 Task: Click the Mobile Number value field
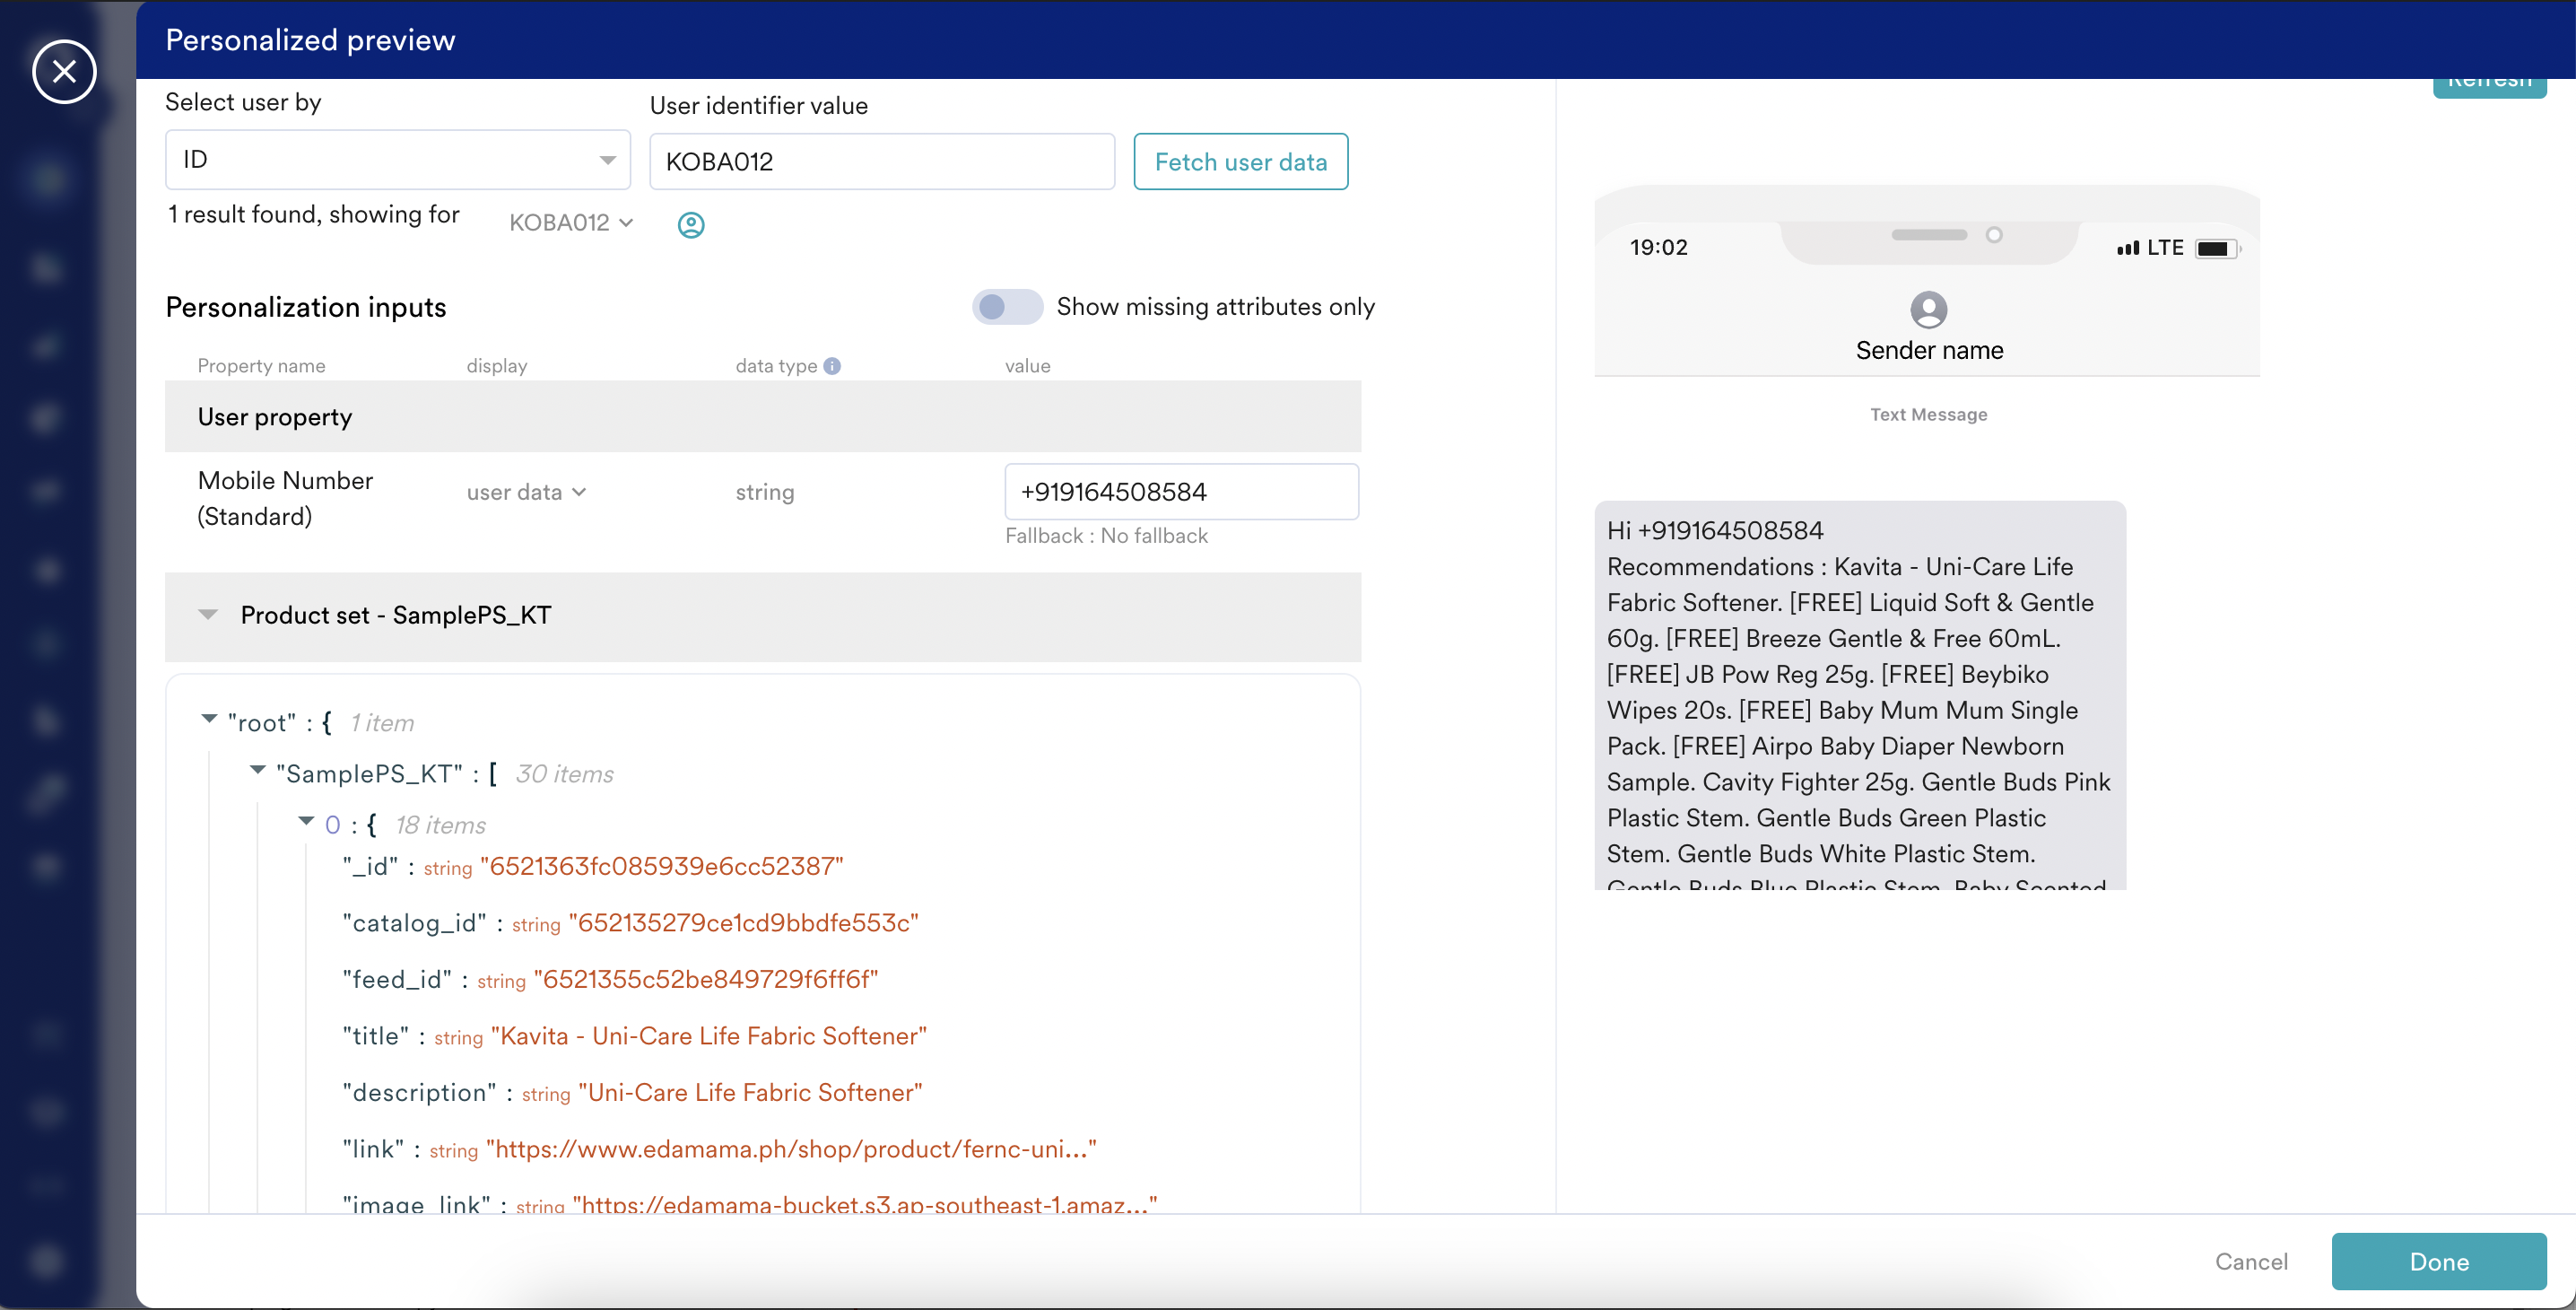[1180, 492]
